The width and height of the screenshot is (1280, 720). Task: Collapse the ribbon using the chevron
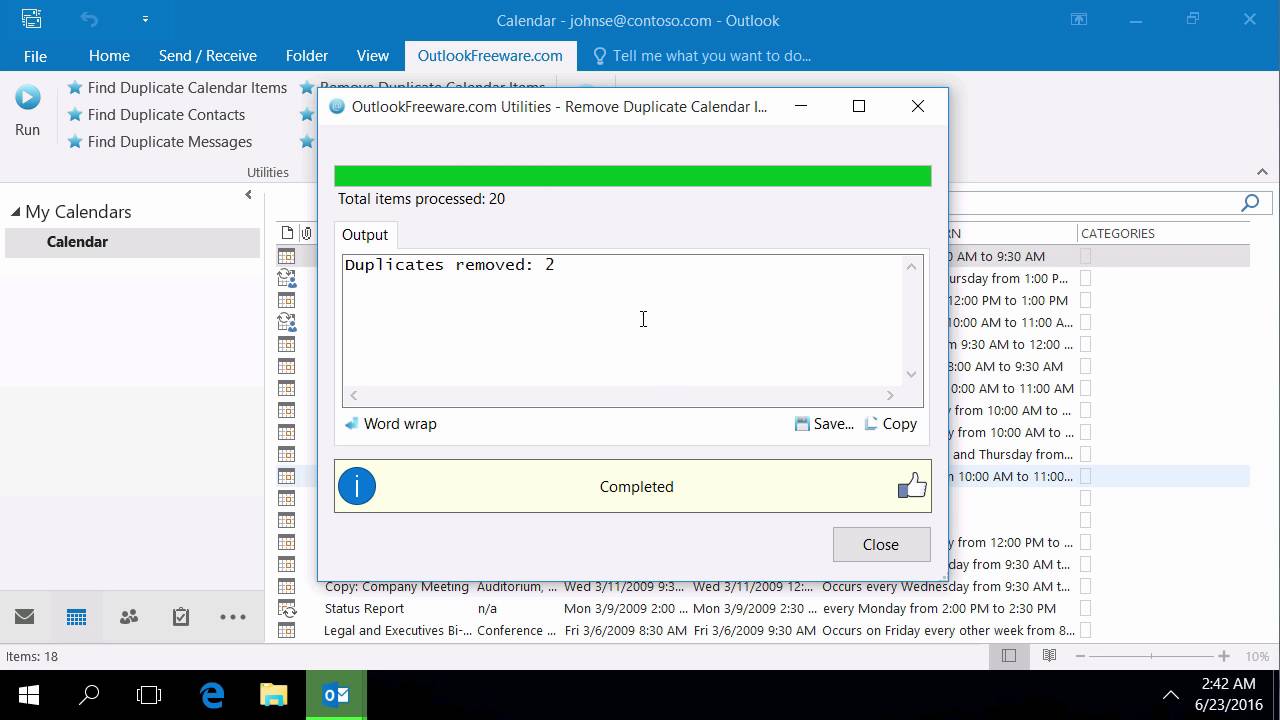pyautogui.click(x=1262, y=172)
